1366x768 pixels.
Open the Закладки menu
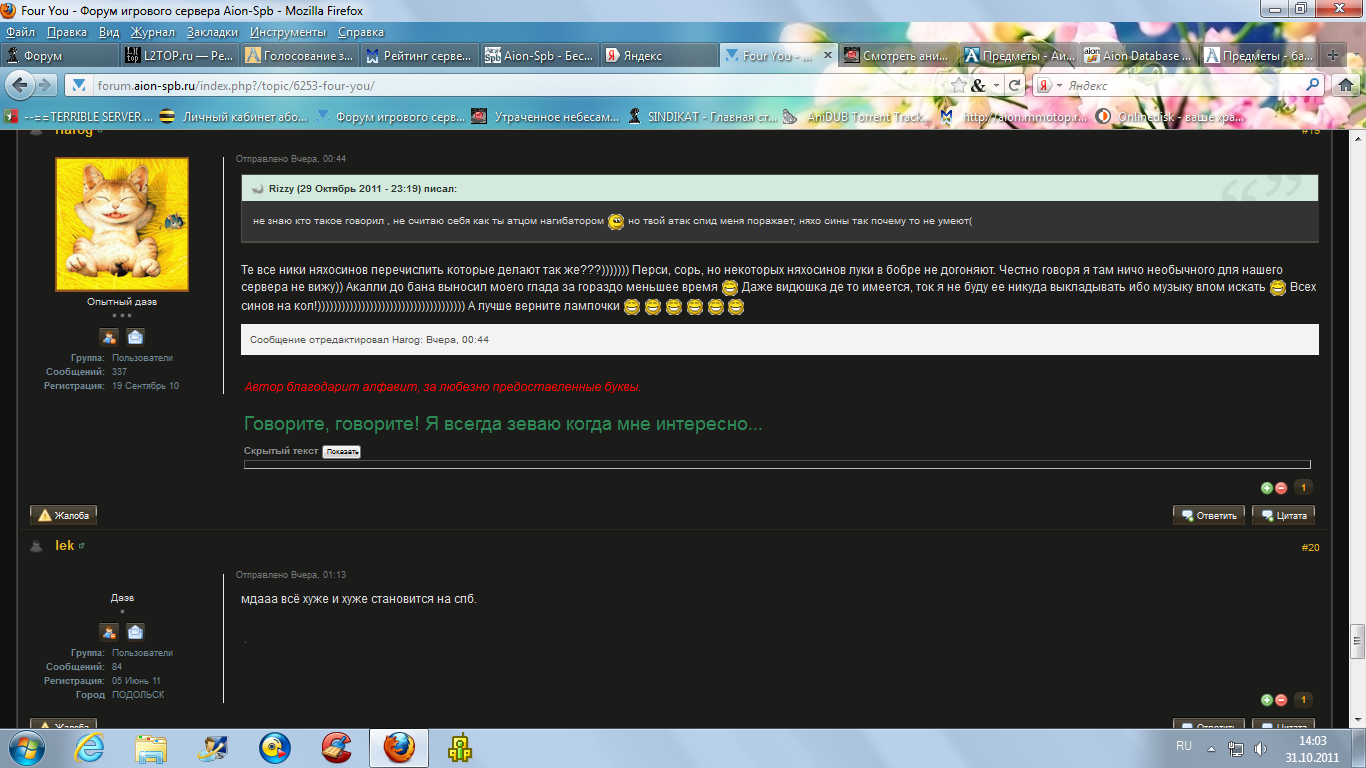coord(212,32)
